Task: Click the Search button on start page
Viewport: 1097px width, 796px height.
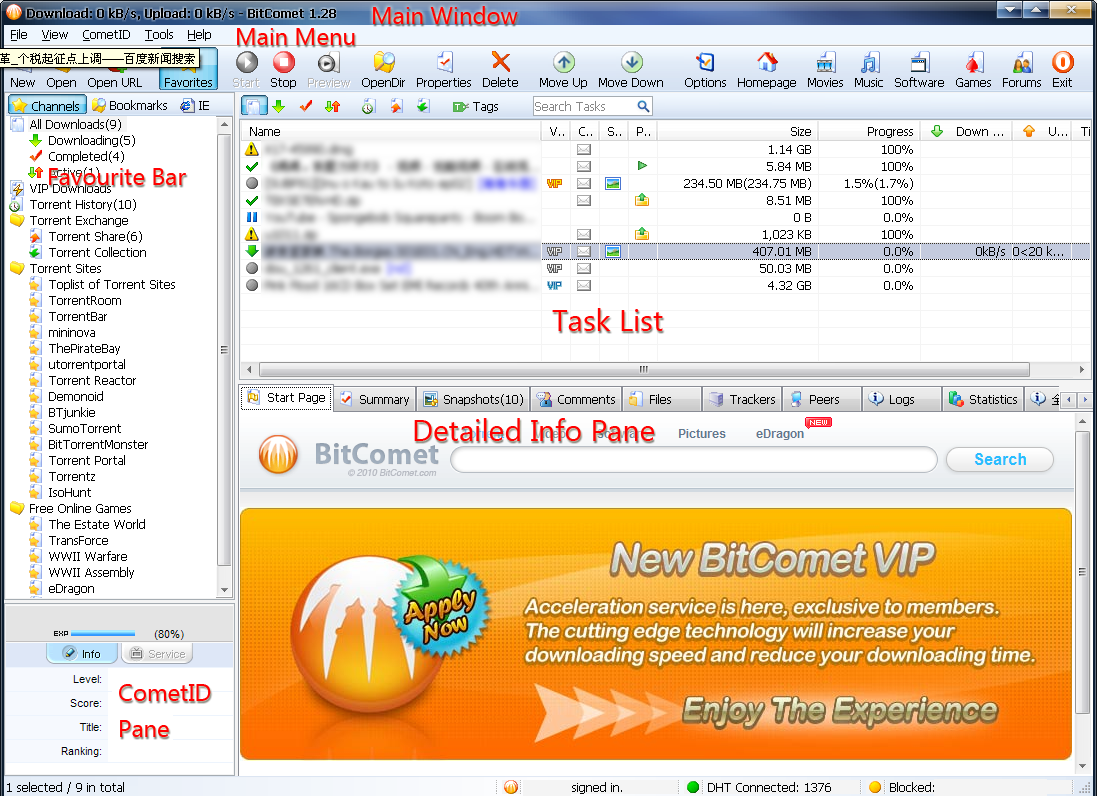Action: coord(1000,460)
